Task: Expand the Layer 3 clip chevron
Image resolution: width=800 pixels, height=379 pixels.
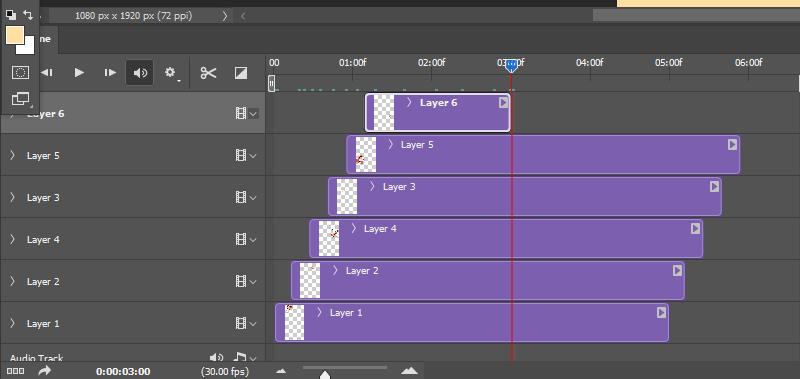Action: coord(372,187)
